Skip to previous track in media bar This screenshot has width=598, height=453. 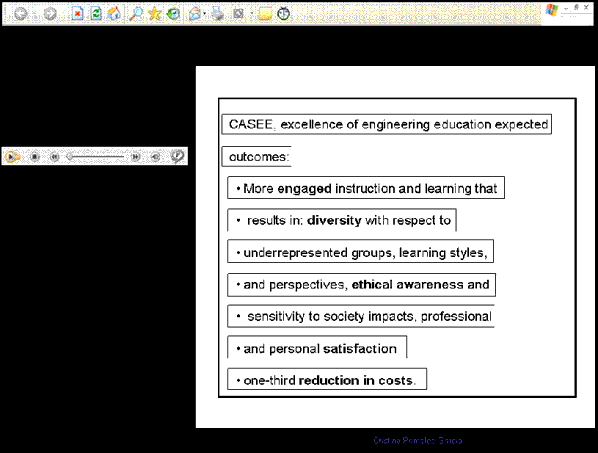click(x=55, y=156)
